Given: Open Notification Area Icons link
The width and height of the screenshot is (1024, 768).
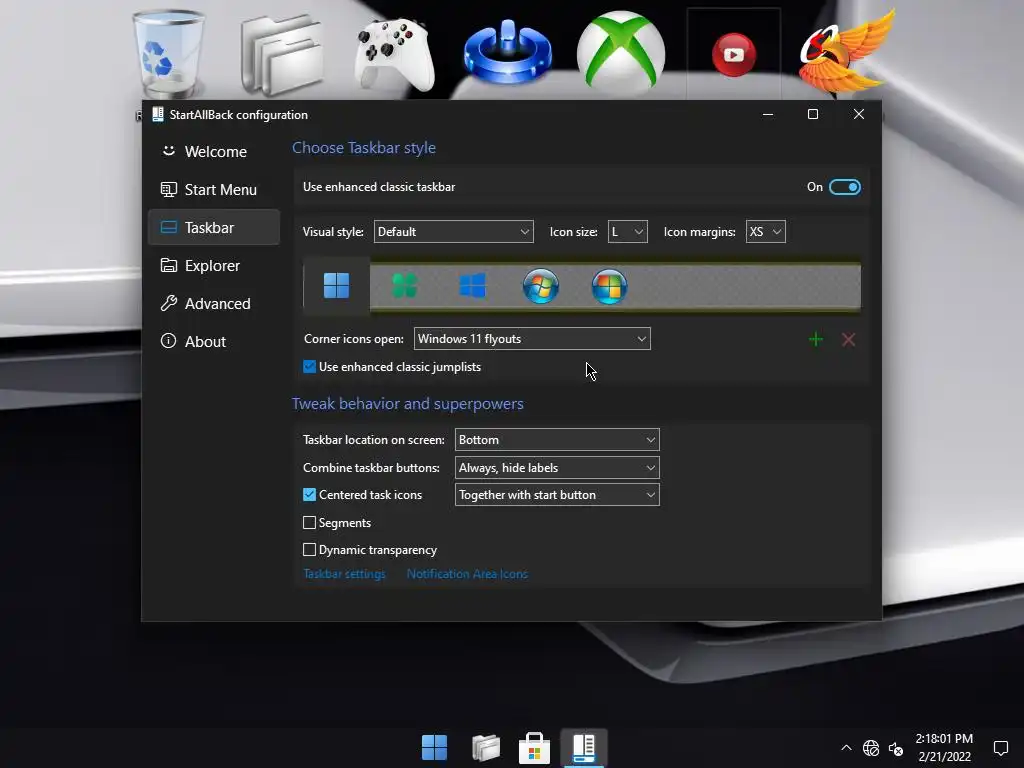Looking at the screenshot, I should tap(468, 574).
